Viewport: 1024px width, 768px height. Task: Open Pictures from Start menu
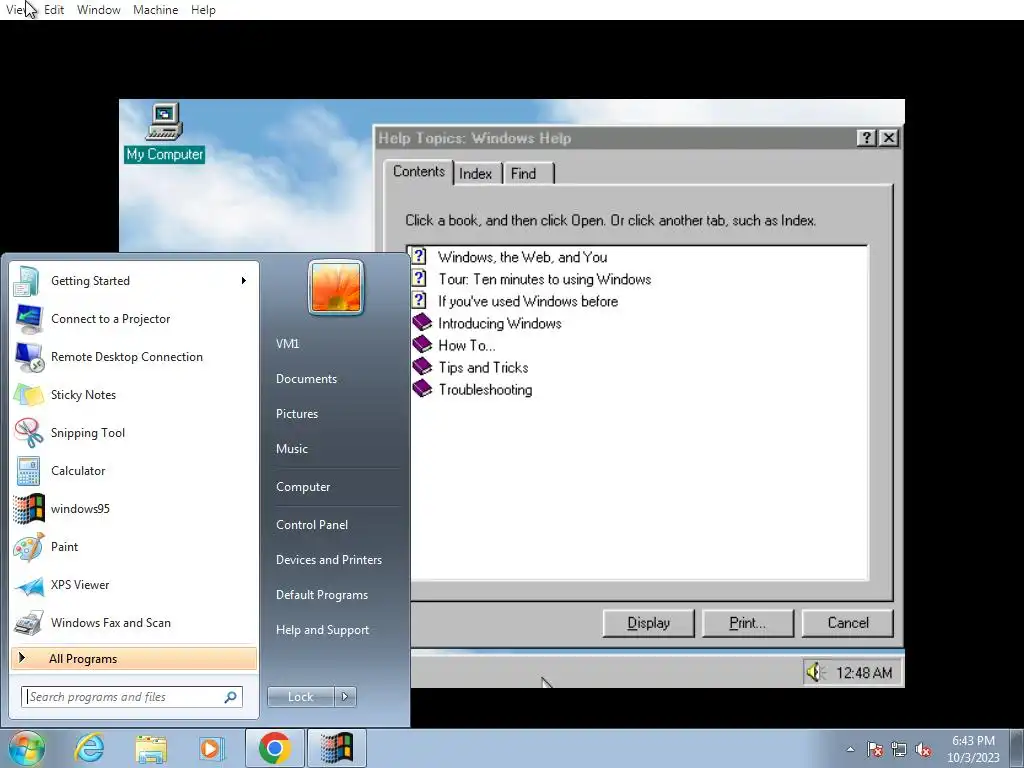[x=297, y=414]
